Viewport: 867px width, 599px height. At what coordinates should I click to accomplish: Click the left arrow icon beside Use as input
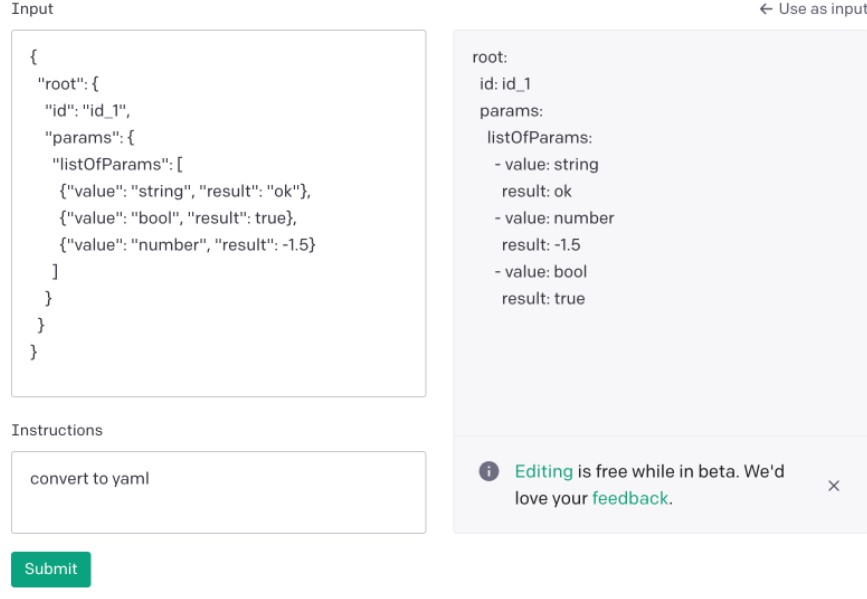coord(766,9)
